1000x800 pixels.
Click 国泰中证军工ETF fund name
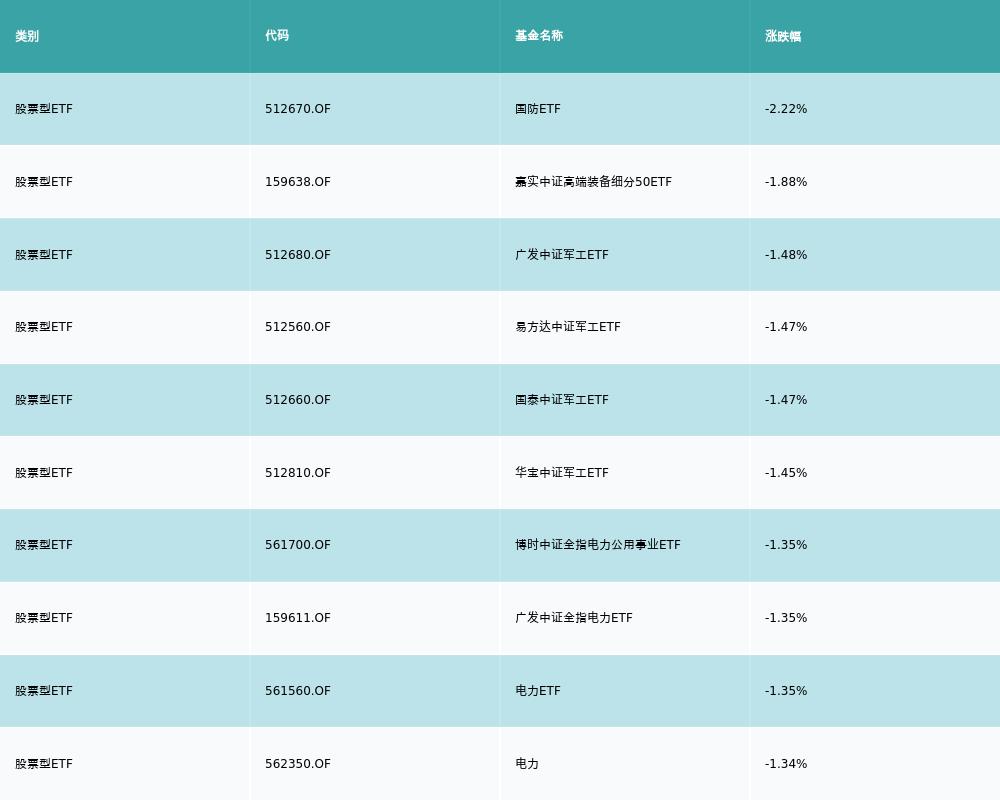click(562, 400)
